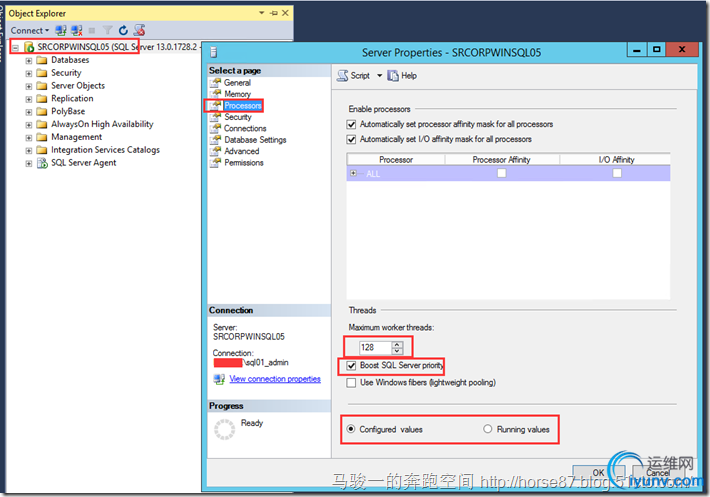Viewport: 710px width, 497px height.
Task: Click the OK button
Action: (x=598, y=473)
